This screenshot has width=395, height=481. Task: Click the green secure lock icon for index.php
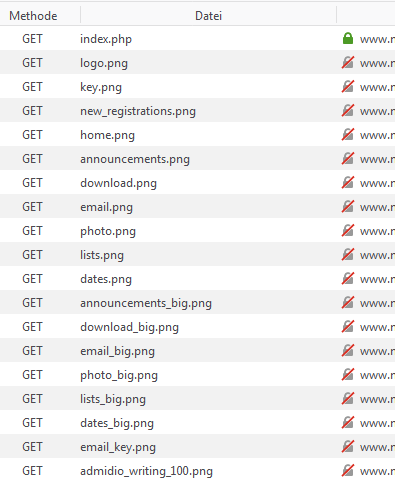pyautogui.click(x=348, y=38)
